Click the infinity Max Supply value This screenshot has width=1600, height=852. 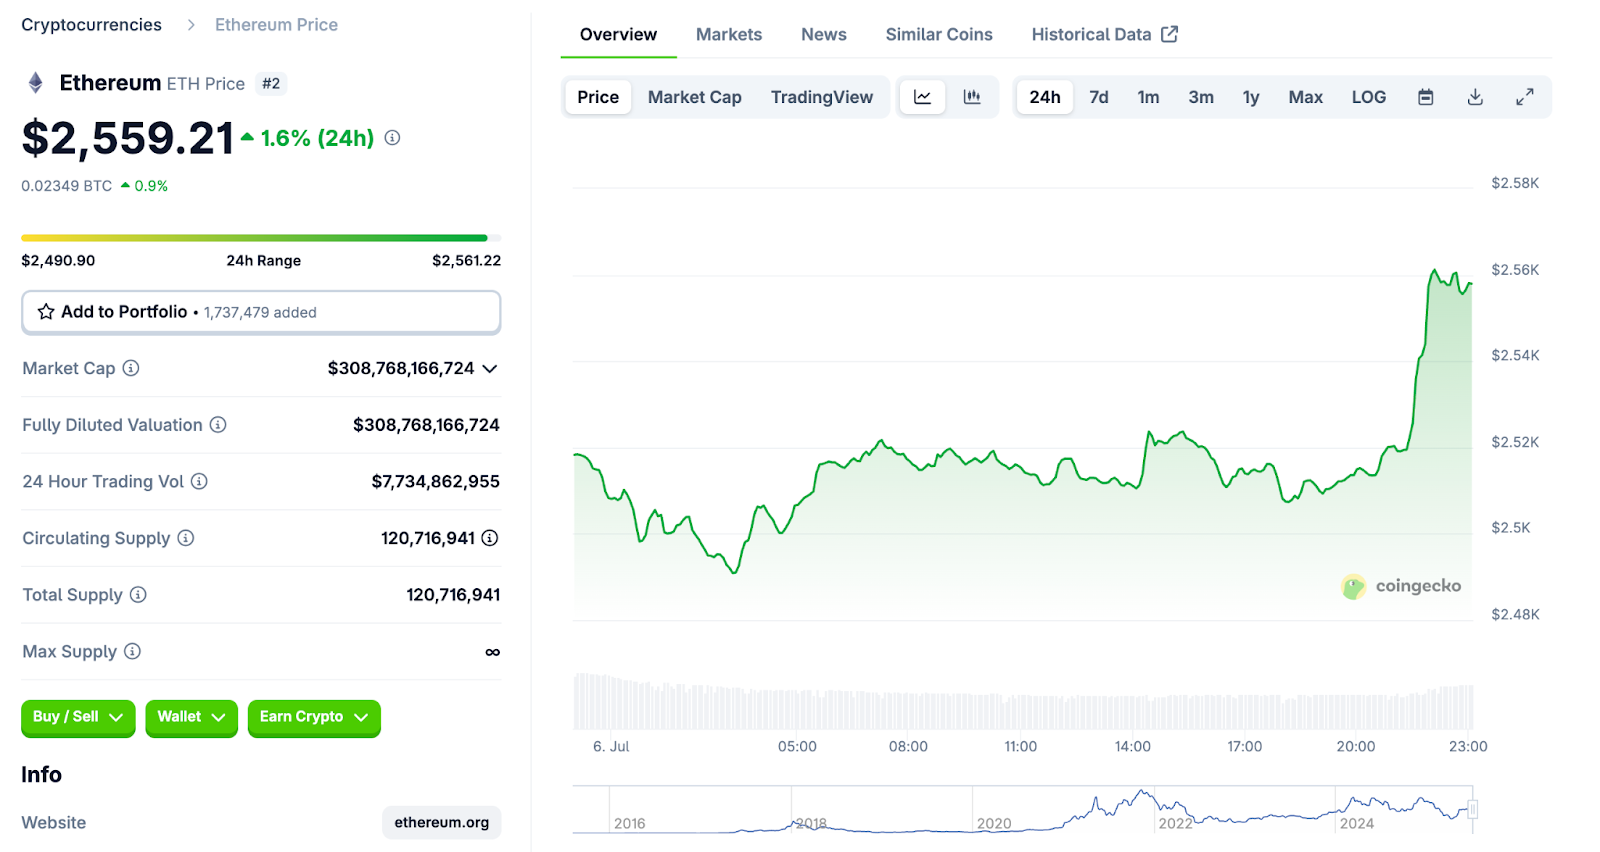click(x=492, y=652)
